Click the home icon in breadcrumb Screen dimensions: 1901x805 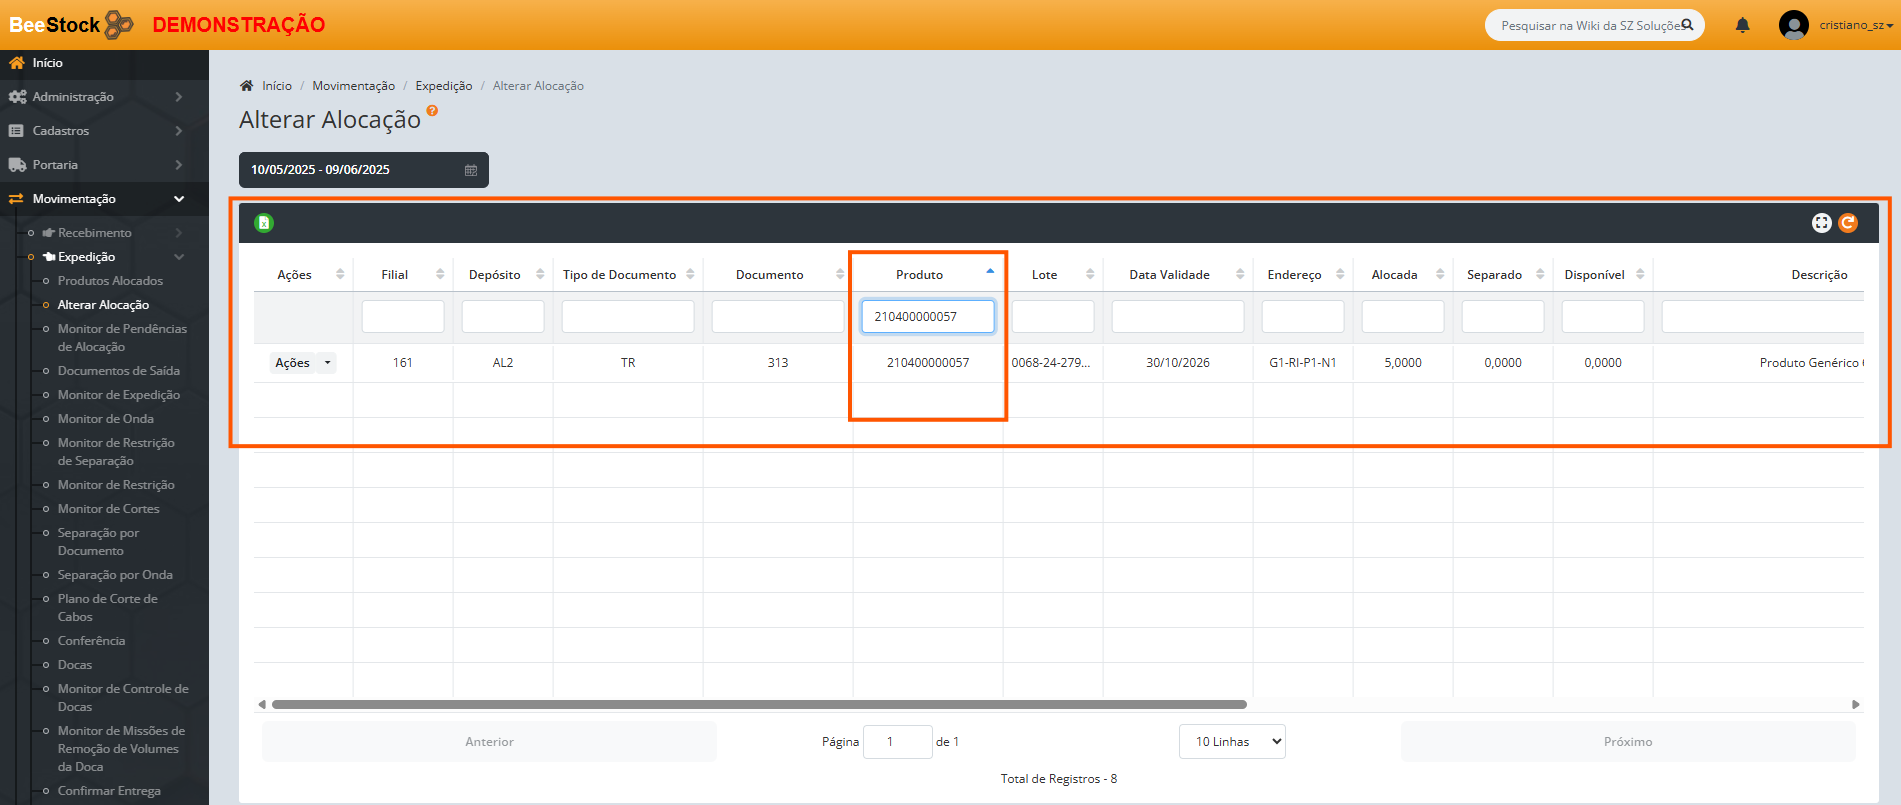[247, 86]
